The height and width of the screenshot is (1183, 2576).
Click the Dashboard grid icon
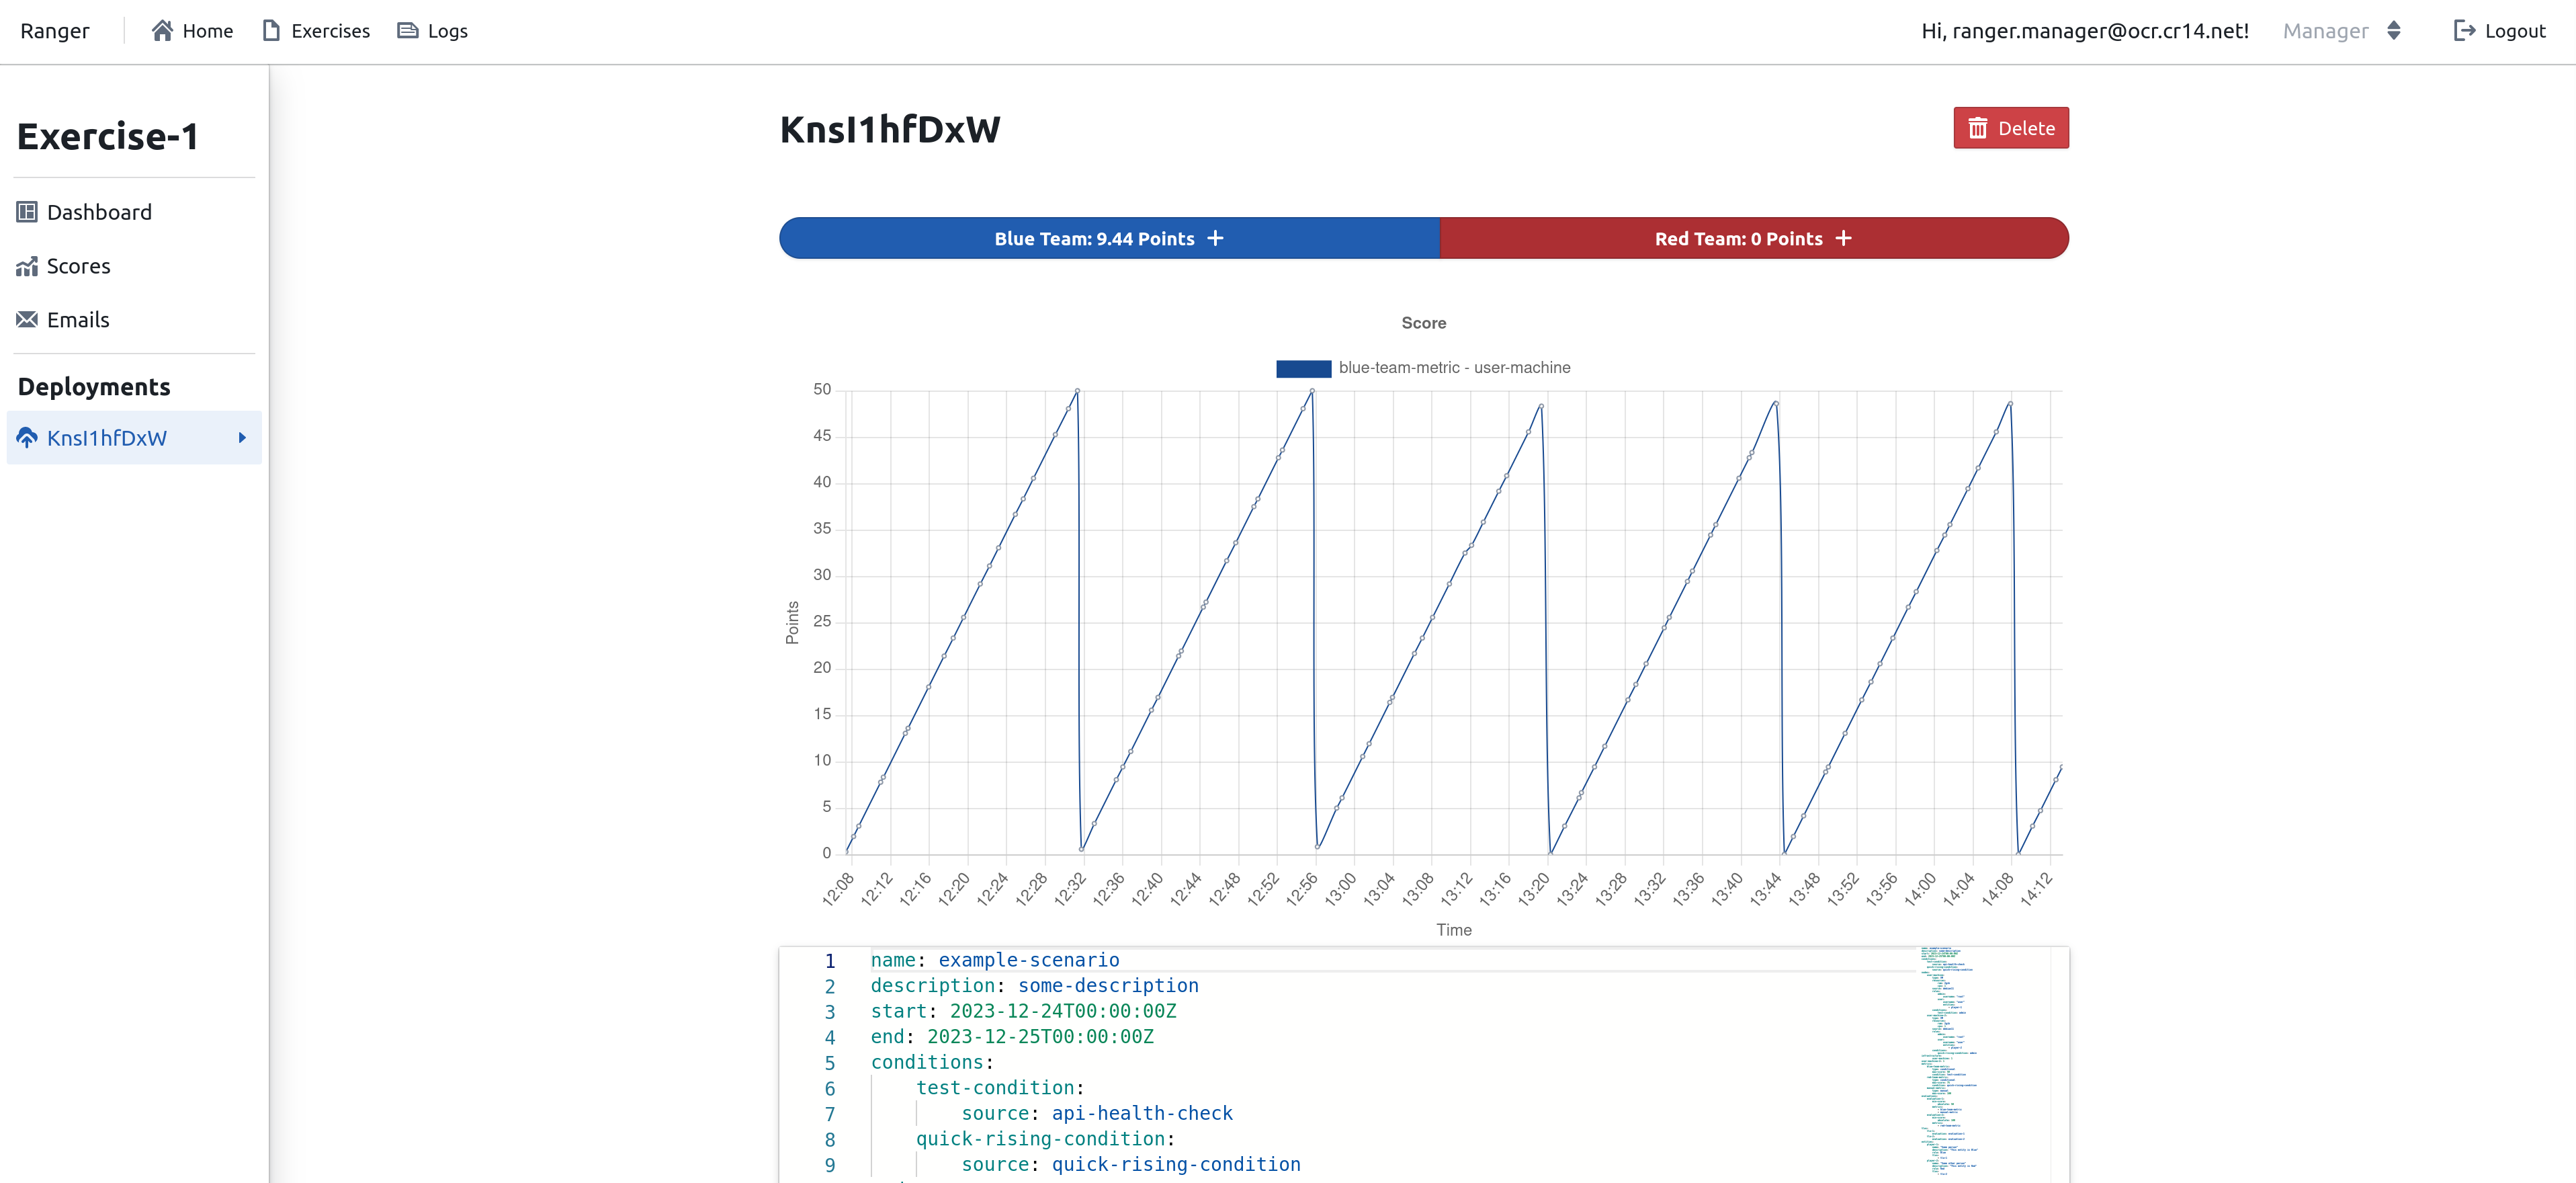[27, 212]
